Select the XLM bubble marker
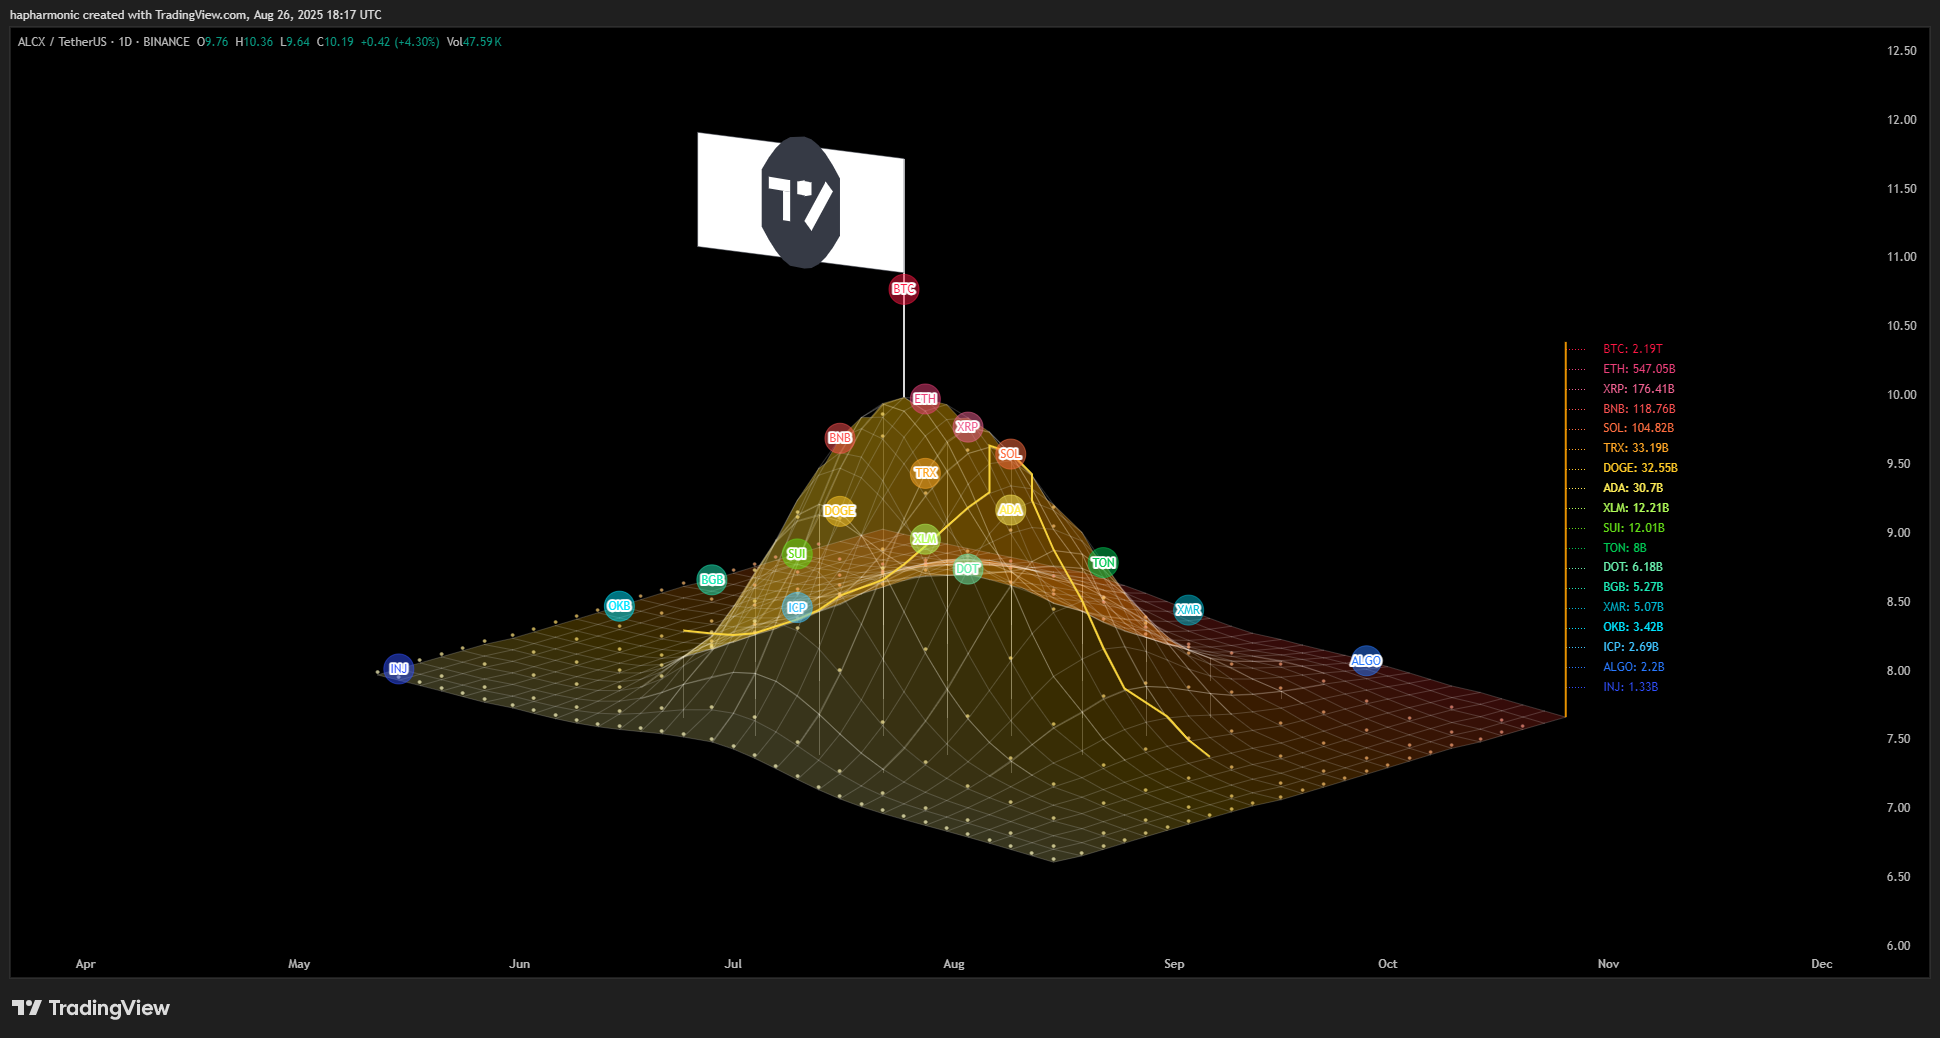Image resolution: width=1940 pixels, height=1038 pixels. point(925,539)
